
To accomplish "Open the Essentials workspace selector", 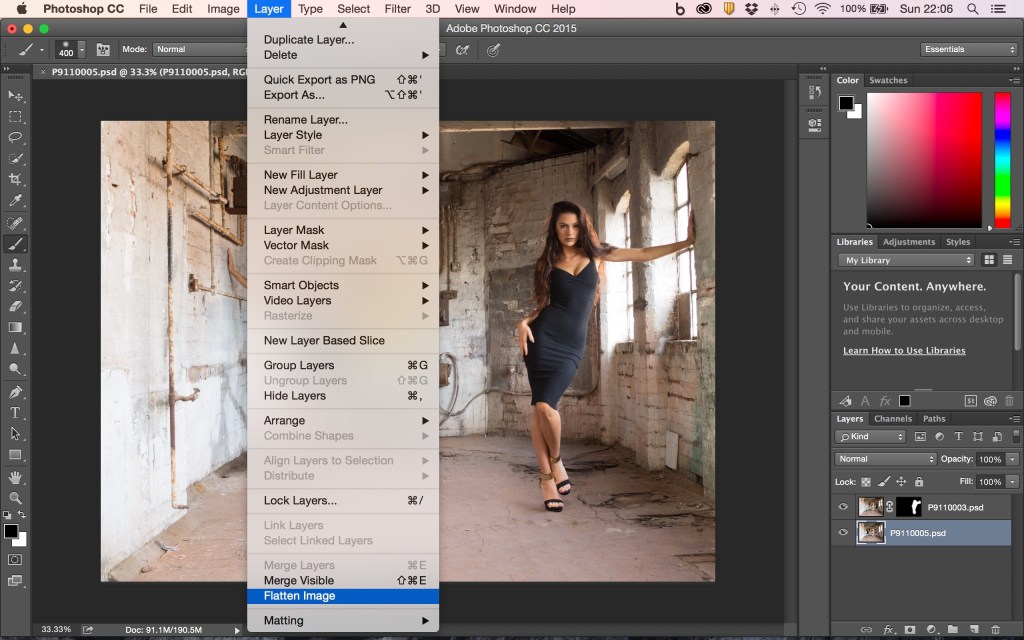I will pos(967,48).
